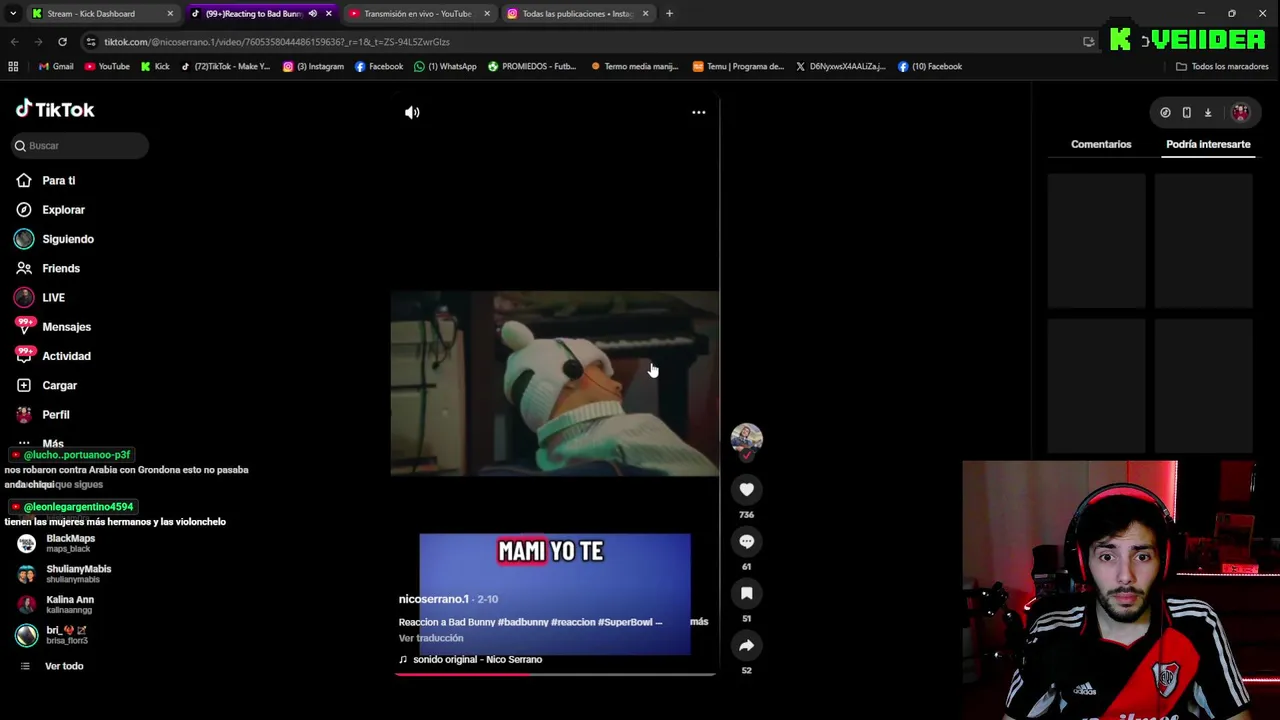Open Chrome apps grid in bookmarks bar
Screen dimensions: 1280x720
pos(13,67)
